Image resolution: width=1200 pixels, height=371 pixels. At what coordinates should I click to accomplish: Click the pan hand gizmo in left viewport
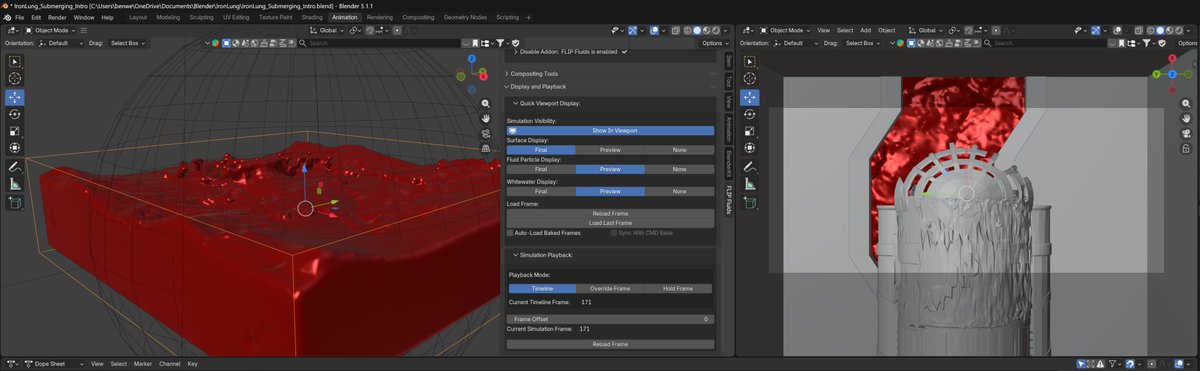point(485,118)
